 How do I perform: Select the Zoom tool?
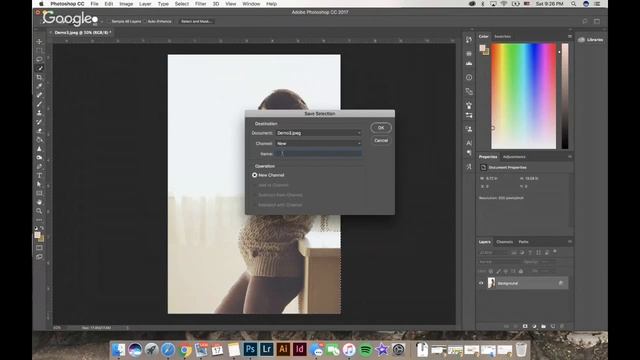(x=39, y=211)
